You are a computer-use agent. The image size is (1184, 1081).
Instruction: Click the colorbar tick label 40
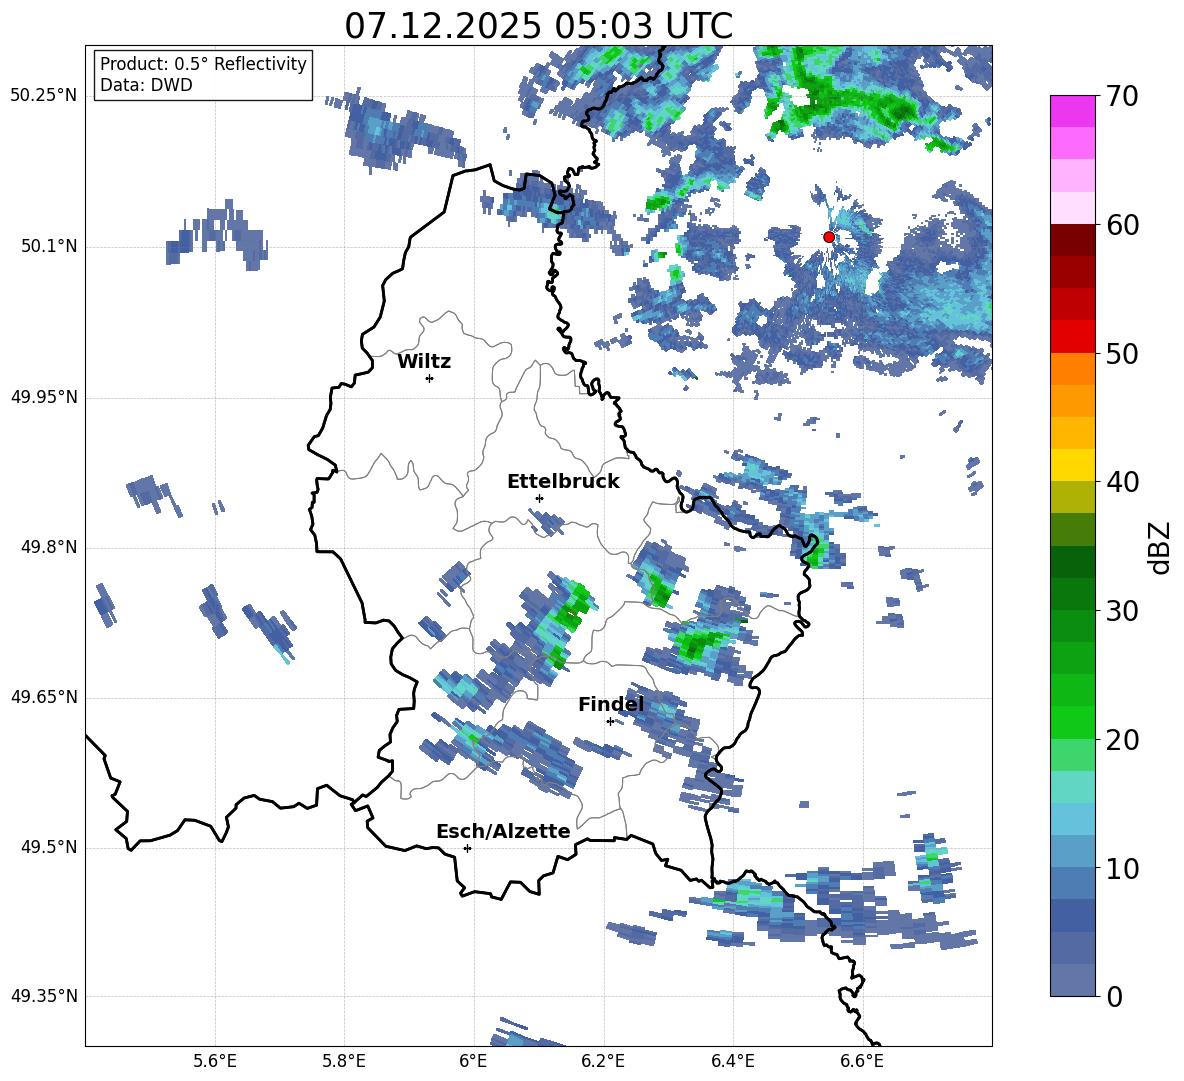pyautogui.click(x=1122, y=482)
